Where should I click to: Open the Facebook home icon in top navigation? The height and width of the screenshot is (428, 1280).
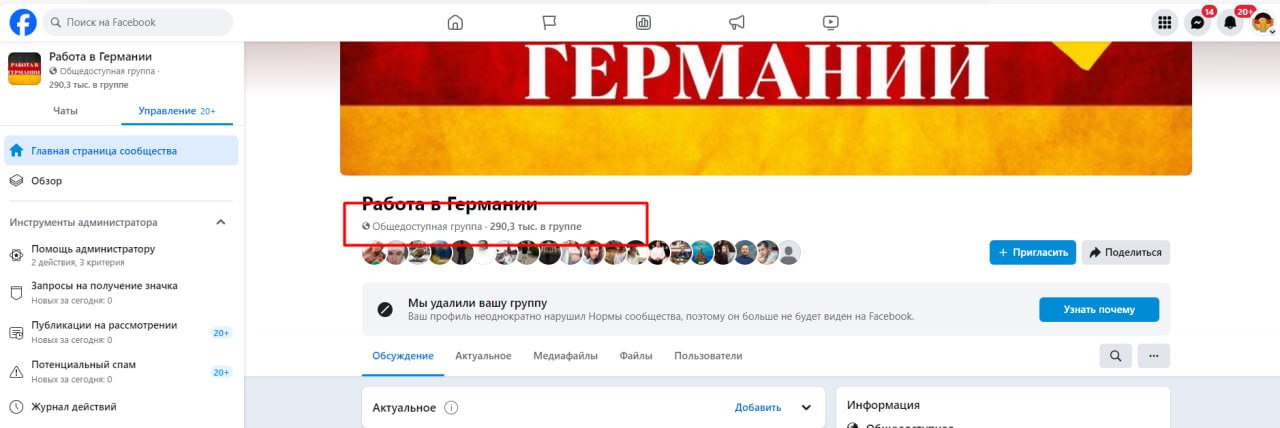(455, 22)
